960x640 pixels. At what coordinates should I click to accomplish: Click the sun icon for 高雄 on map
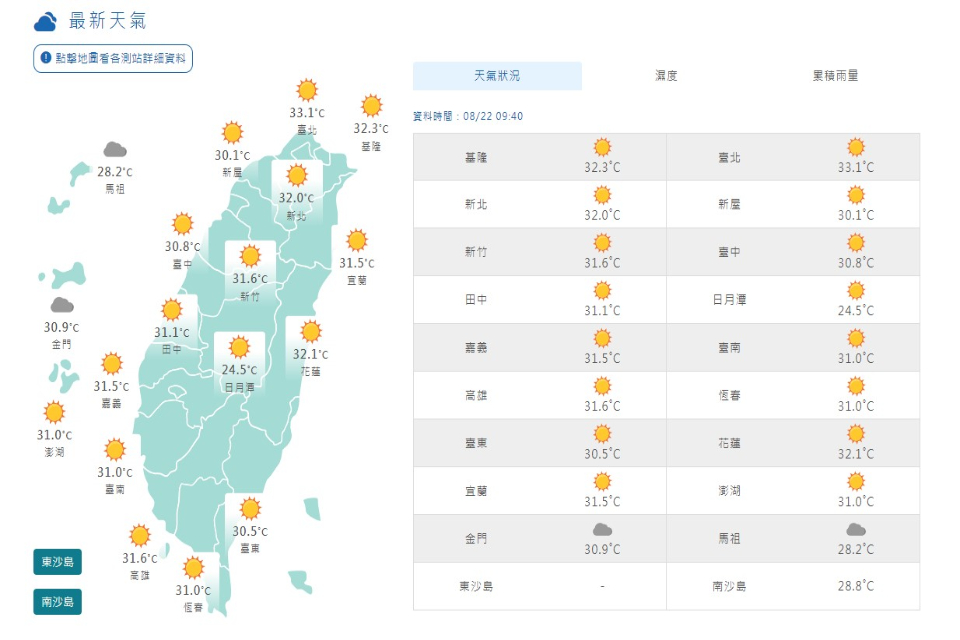[140, 536]
